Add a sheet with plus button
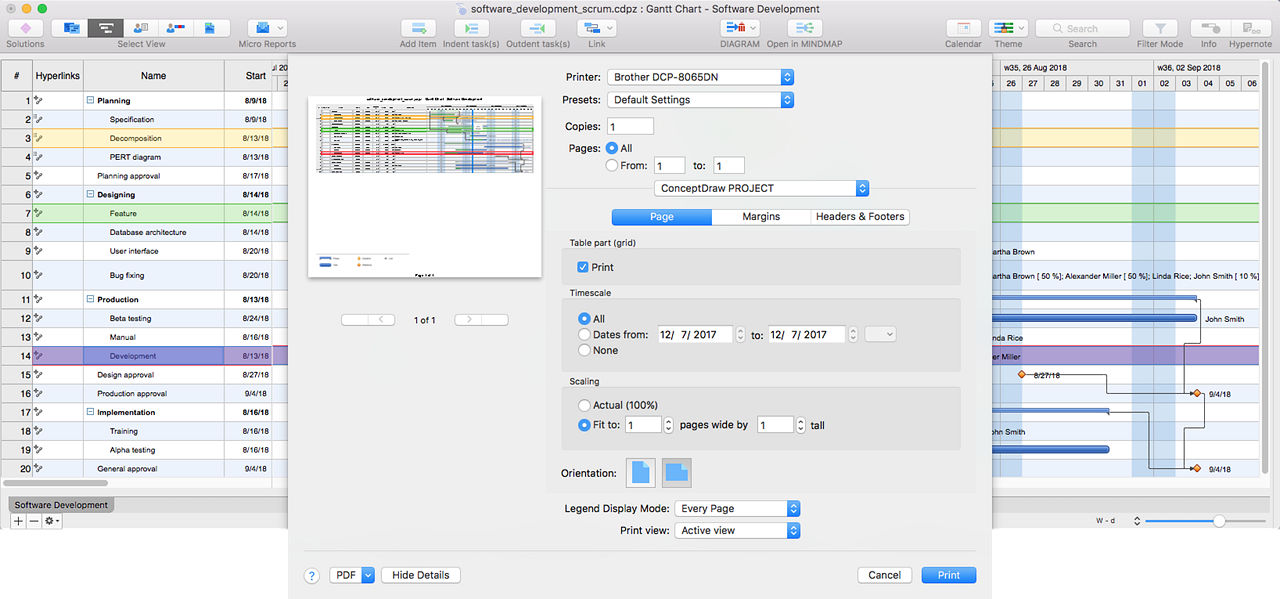The width and height of the screenshot is (1280, 599). pyautogui.click(x=18, y=521)
